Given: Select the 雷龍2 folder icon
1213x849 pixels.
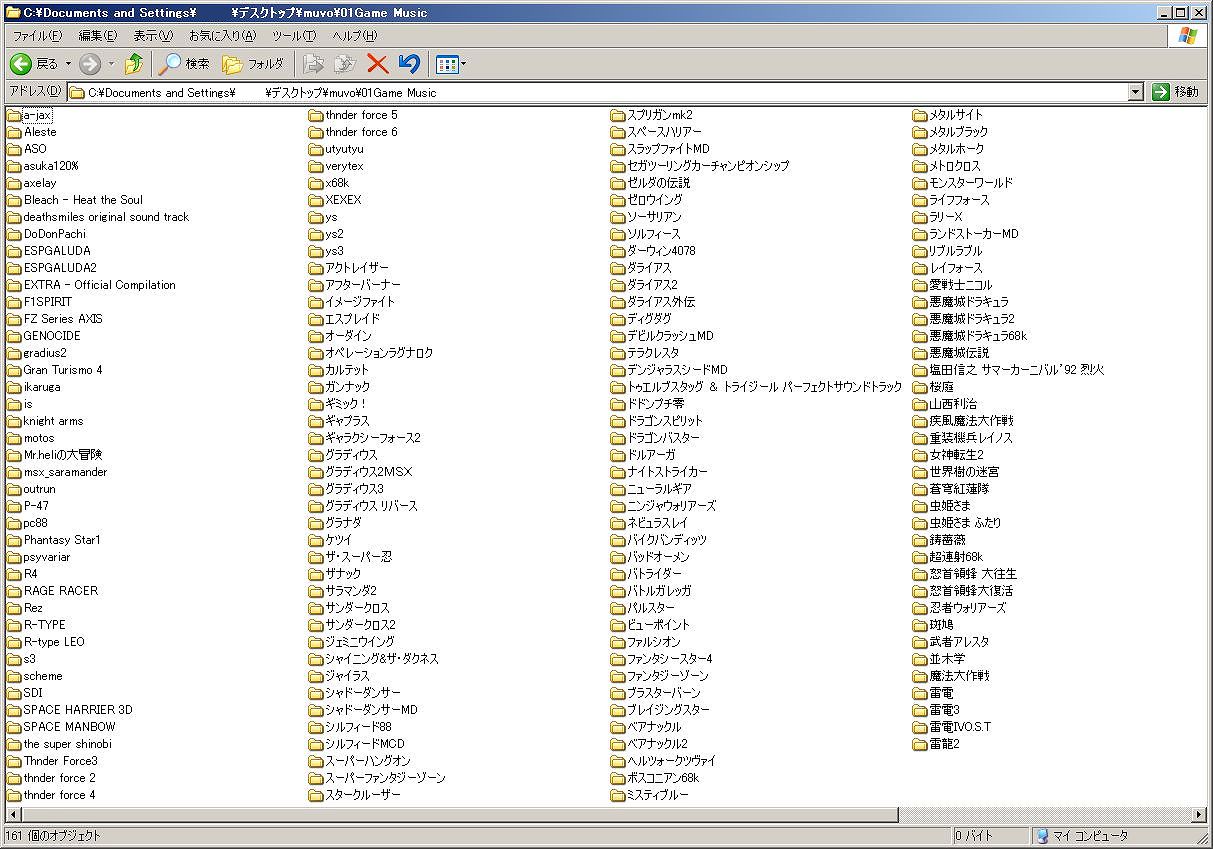Looking at the screenshot, I should (x=919, y=744).
